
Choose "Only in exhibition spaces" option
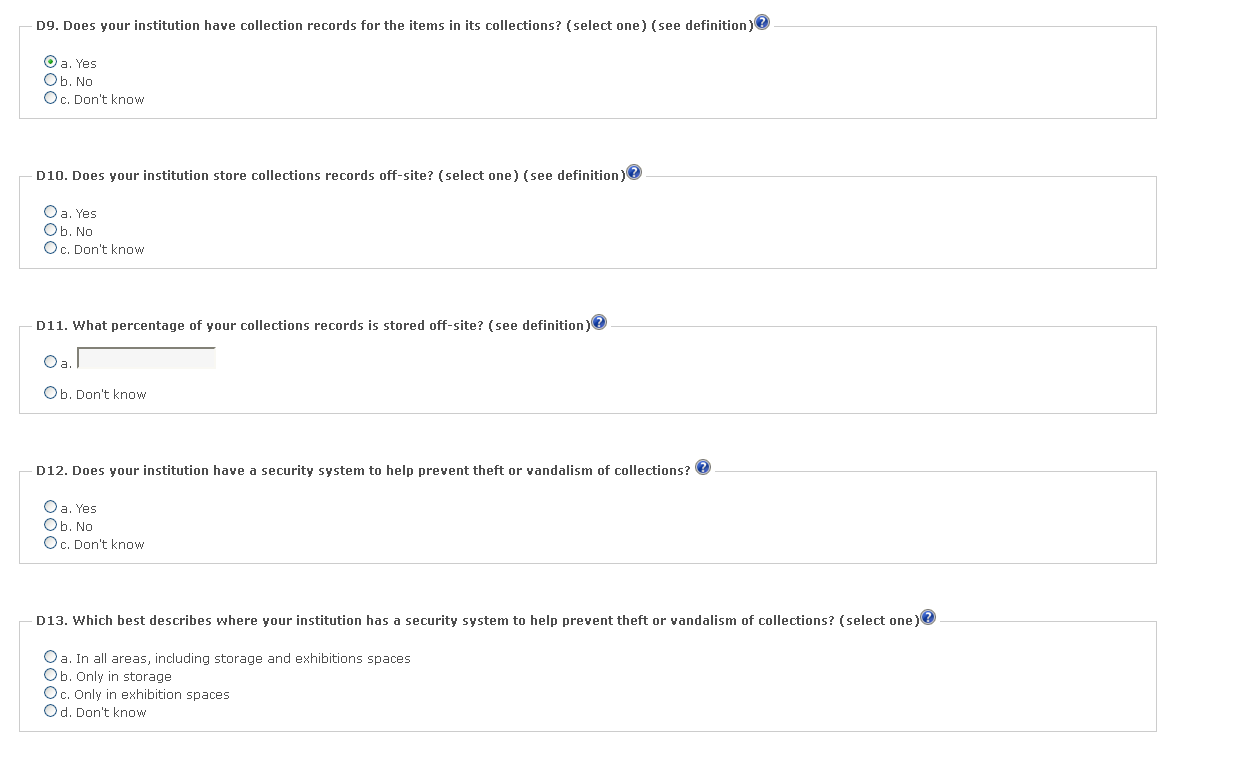click(x=51, y=694)
